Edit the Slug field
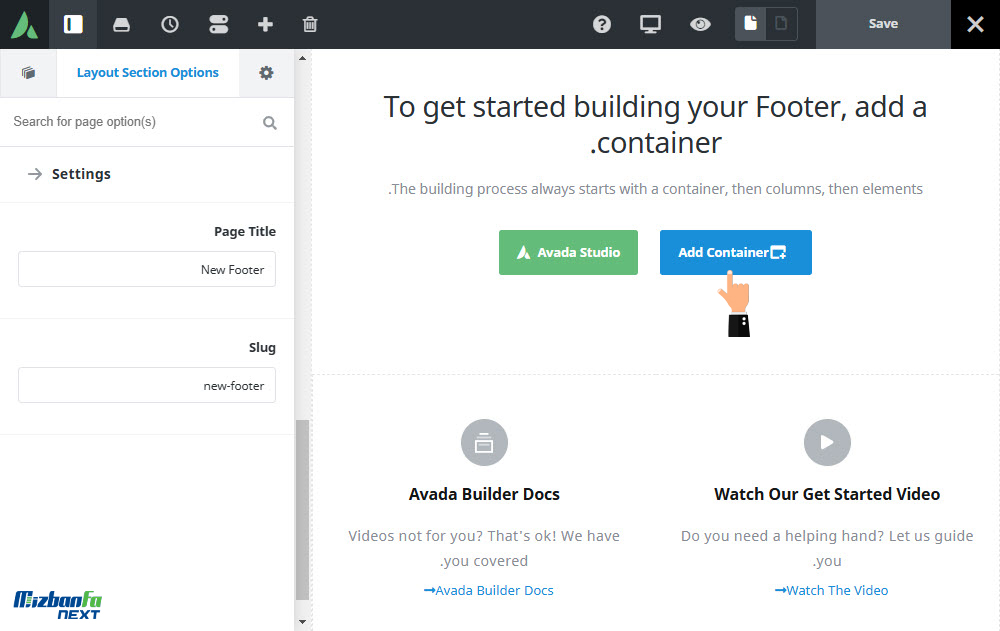Image resolution: width=1000 pixels, height=631 pixels. (147, 385)
